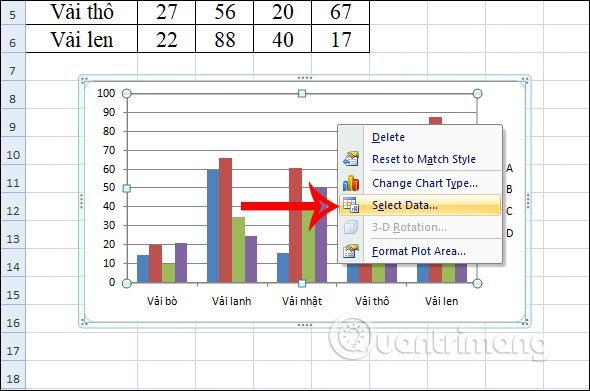The width and height of the screenshot is (590, 391).
Task: Click the cell with value 27
Action: 167,12
